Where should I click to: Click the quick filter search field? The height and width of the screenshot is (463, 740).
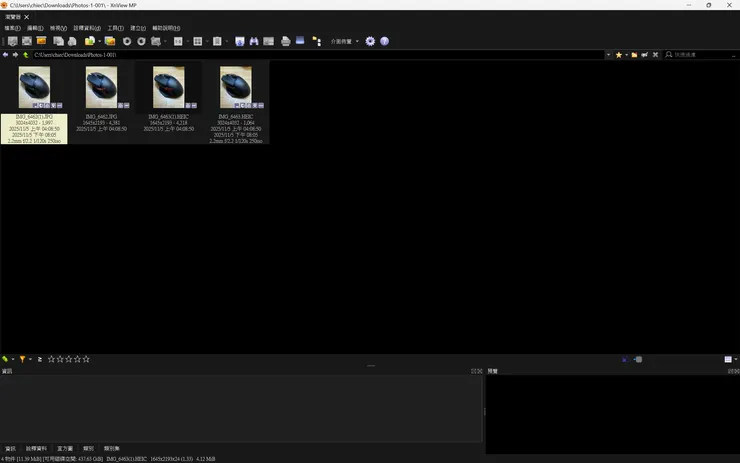(x=703, y=55)
